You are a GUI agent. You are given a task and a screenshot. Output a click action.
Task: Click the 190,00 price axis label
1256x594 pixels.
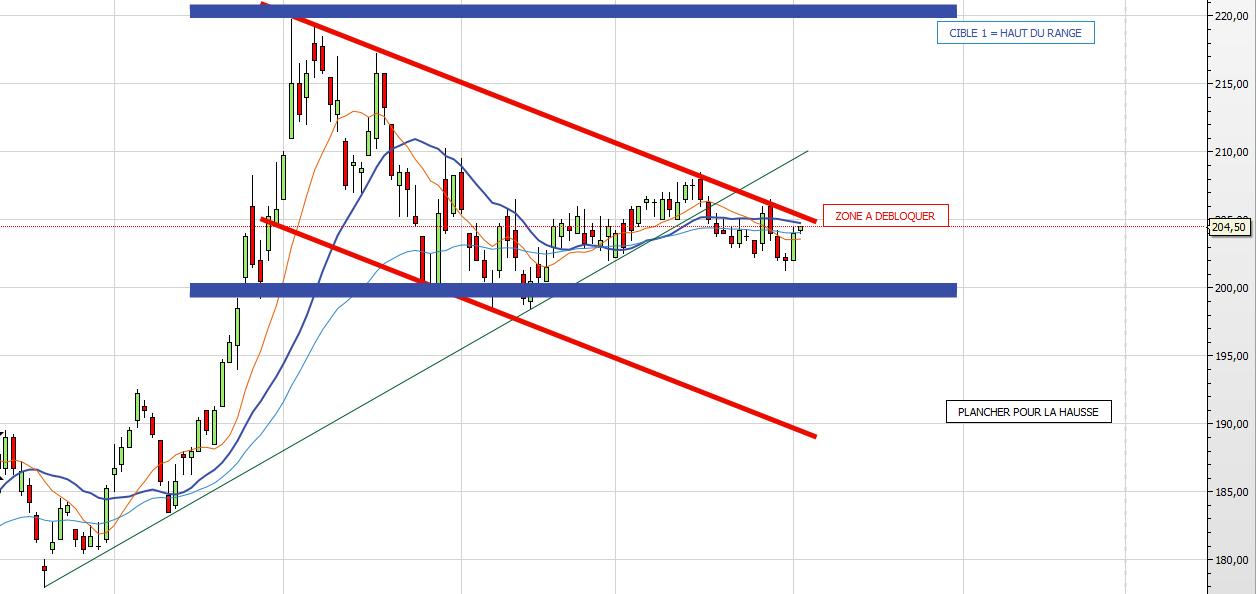tap(1230, 424)
